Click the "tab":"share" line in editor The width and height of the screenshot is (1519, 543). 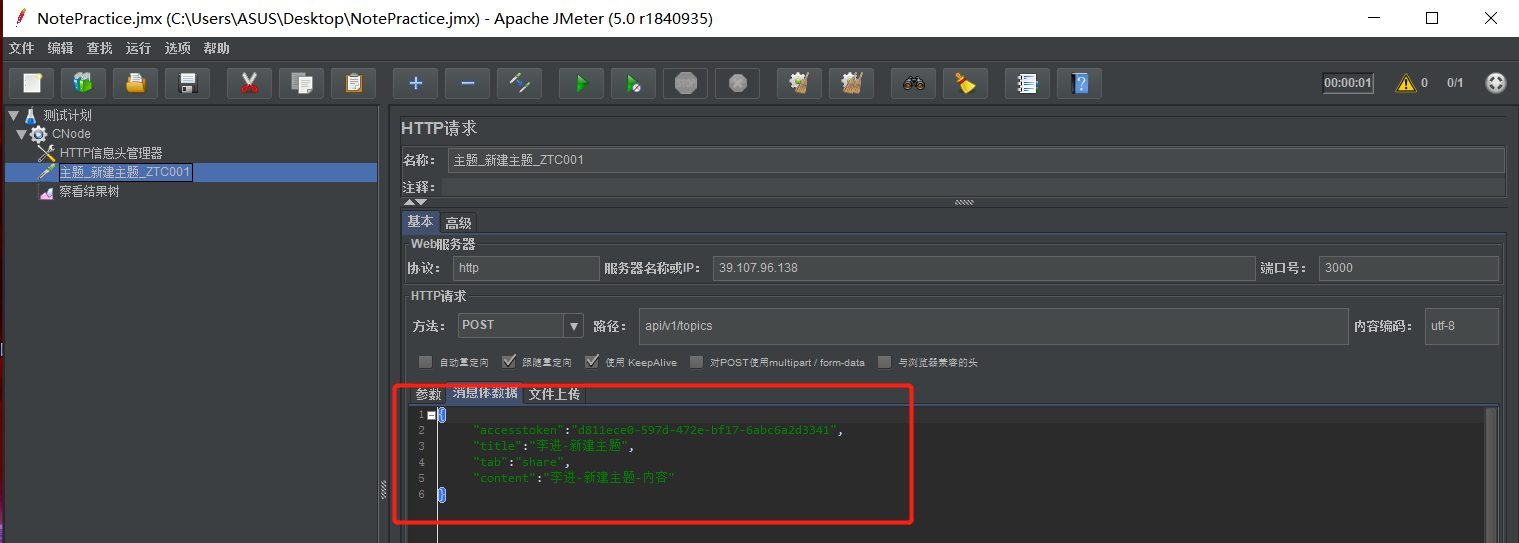point(520,462)
